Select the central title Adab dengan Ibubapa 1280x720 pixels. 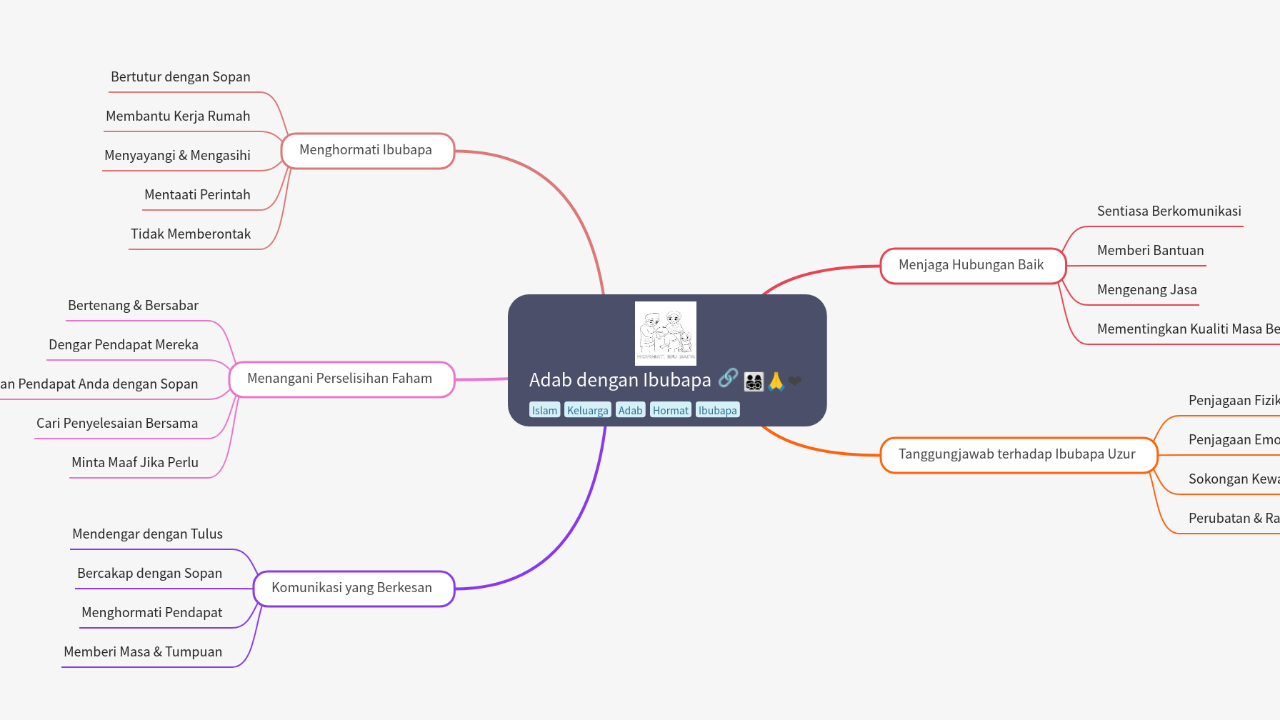click(x=620, y=380)
